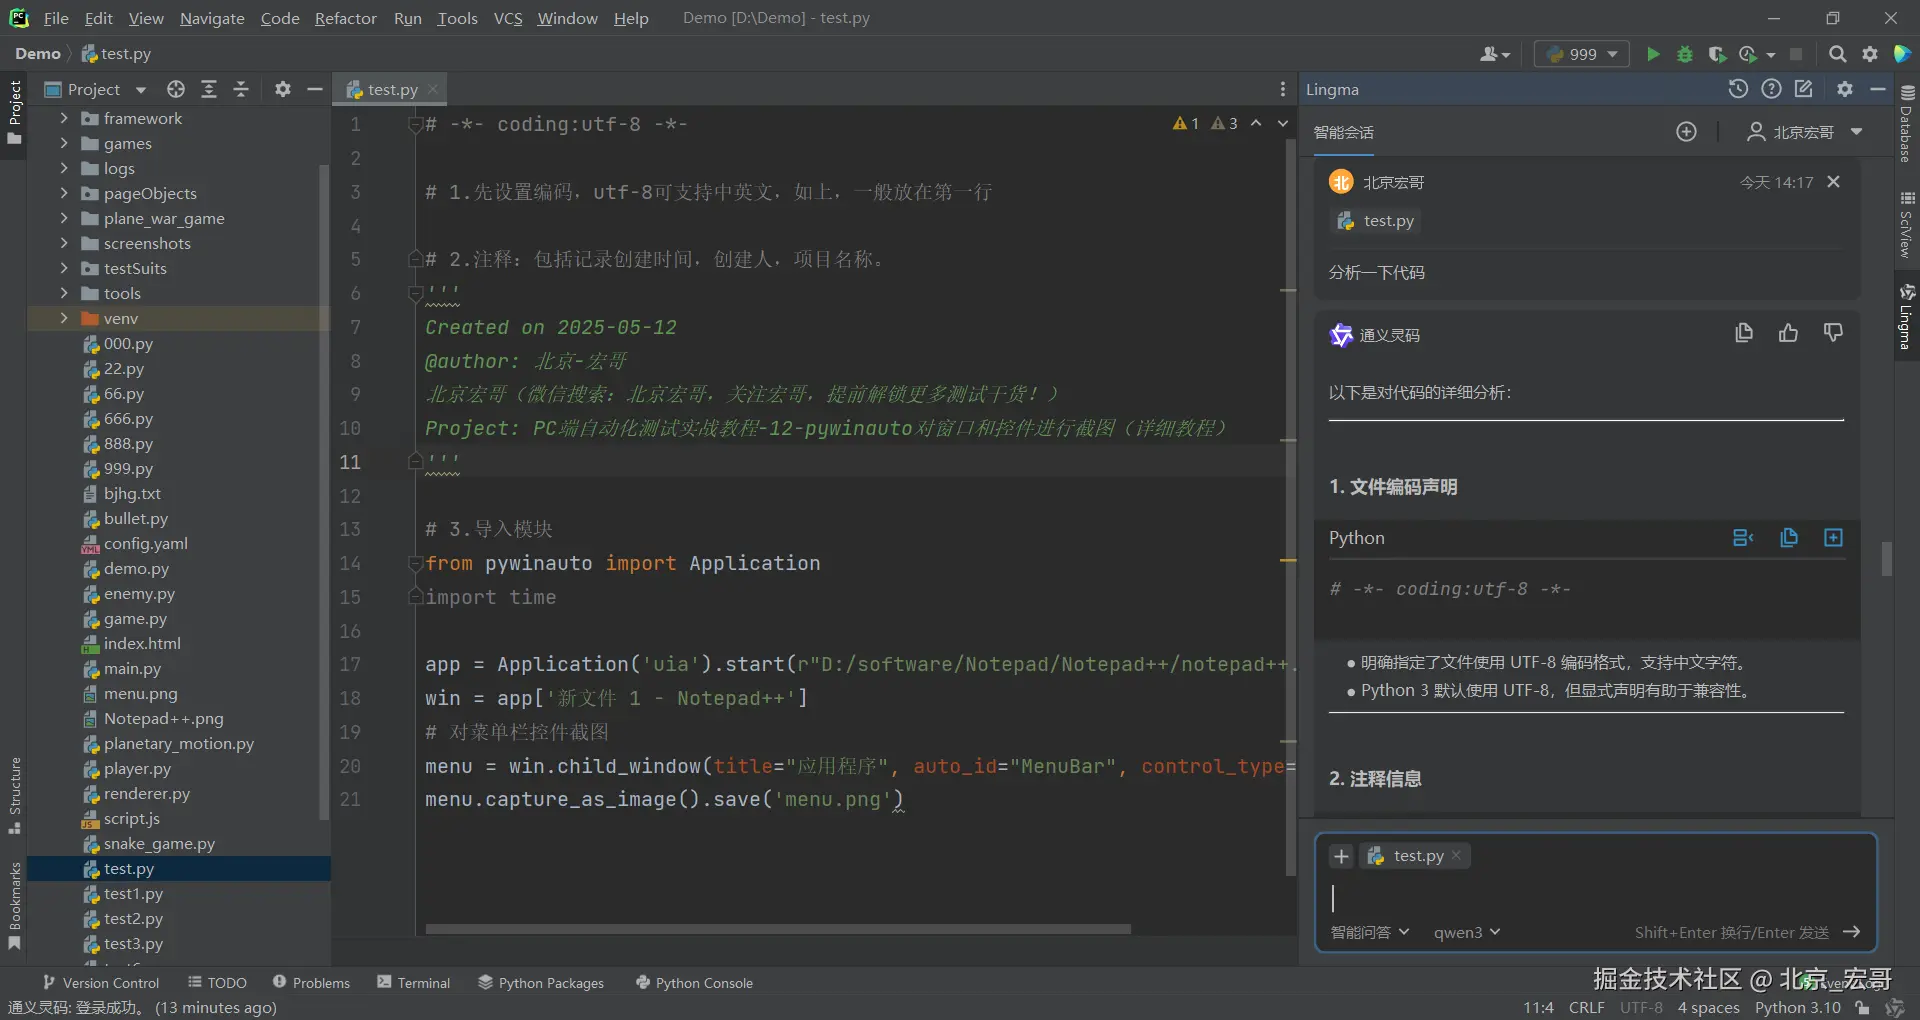Open the VCS menu
This screenshot has height=1020, width=1920.
click(x=508, y=18)
